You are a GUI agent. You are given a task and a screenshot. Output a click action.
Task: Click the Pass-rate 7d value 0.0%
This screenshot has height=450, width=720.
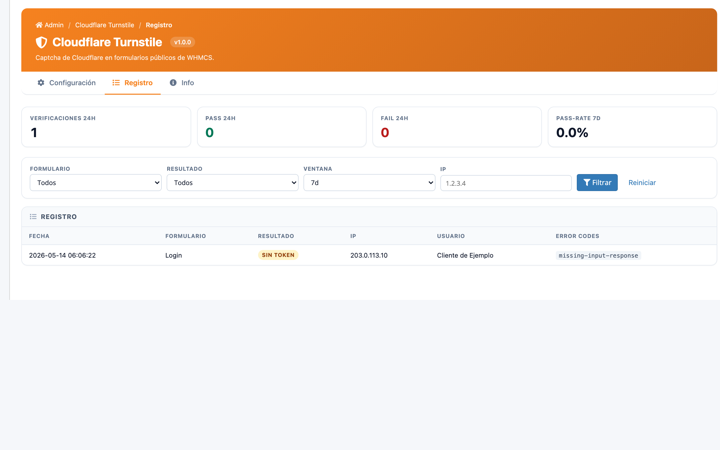pos(572,133)
